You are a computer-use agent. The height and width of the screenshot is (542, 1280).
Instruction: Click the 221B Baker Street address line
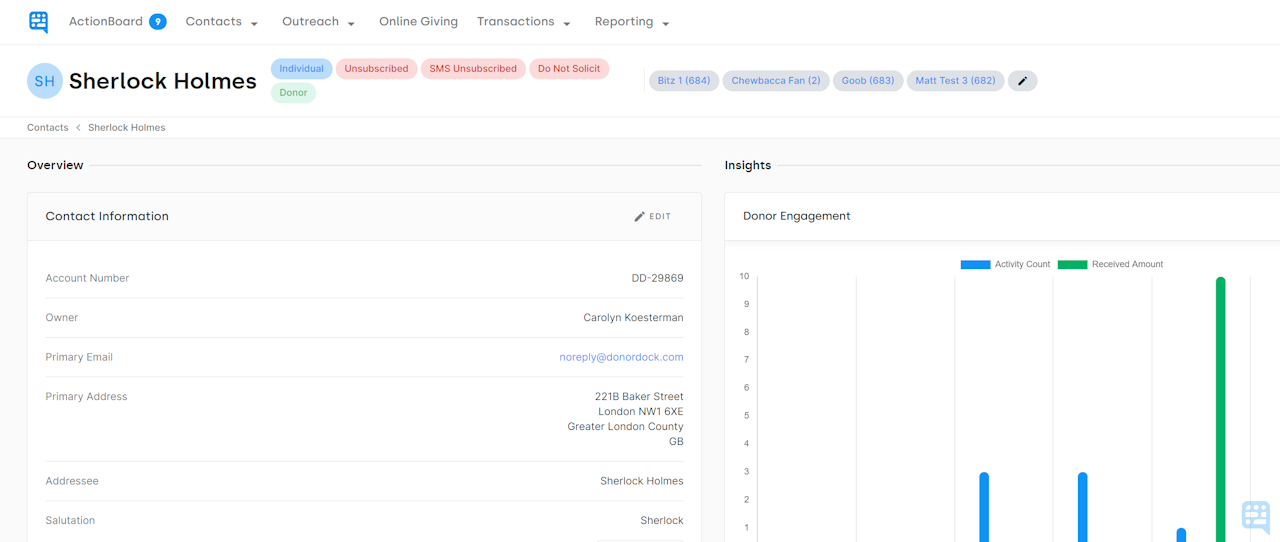(639, 397)
